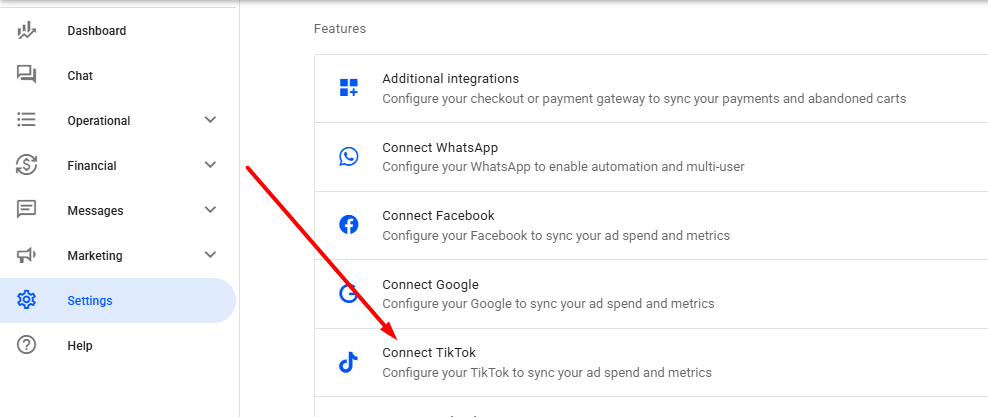Click the Financial dollar-sync icon
The height and width of the screenshot is (417, 988).
(x=27, y=166)
